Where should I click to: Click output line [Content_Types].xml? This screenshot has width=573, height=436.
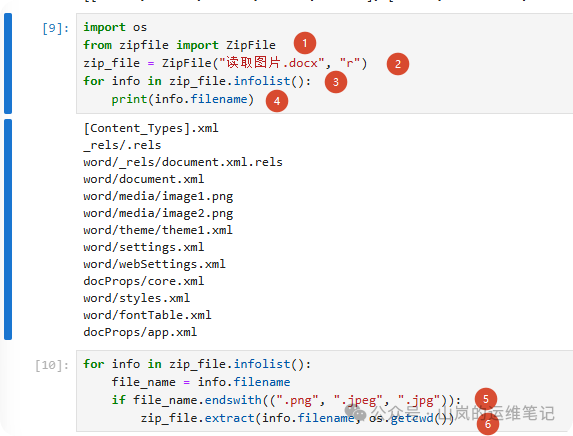click(151, 128)
